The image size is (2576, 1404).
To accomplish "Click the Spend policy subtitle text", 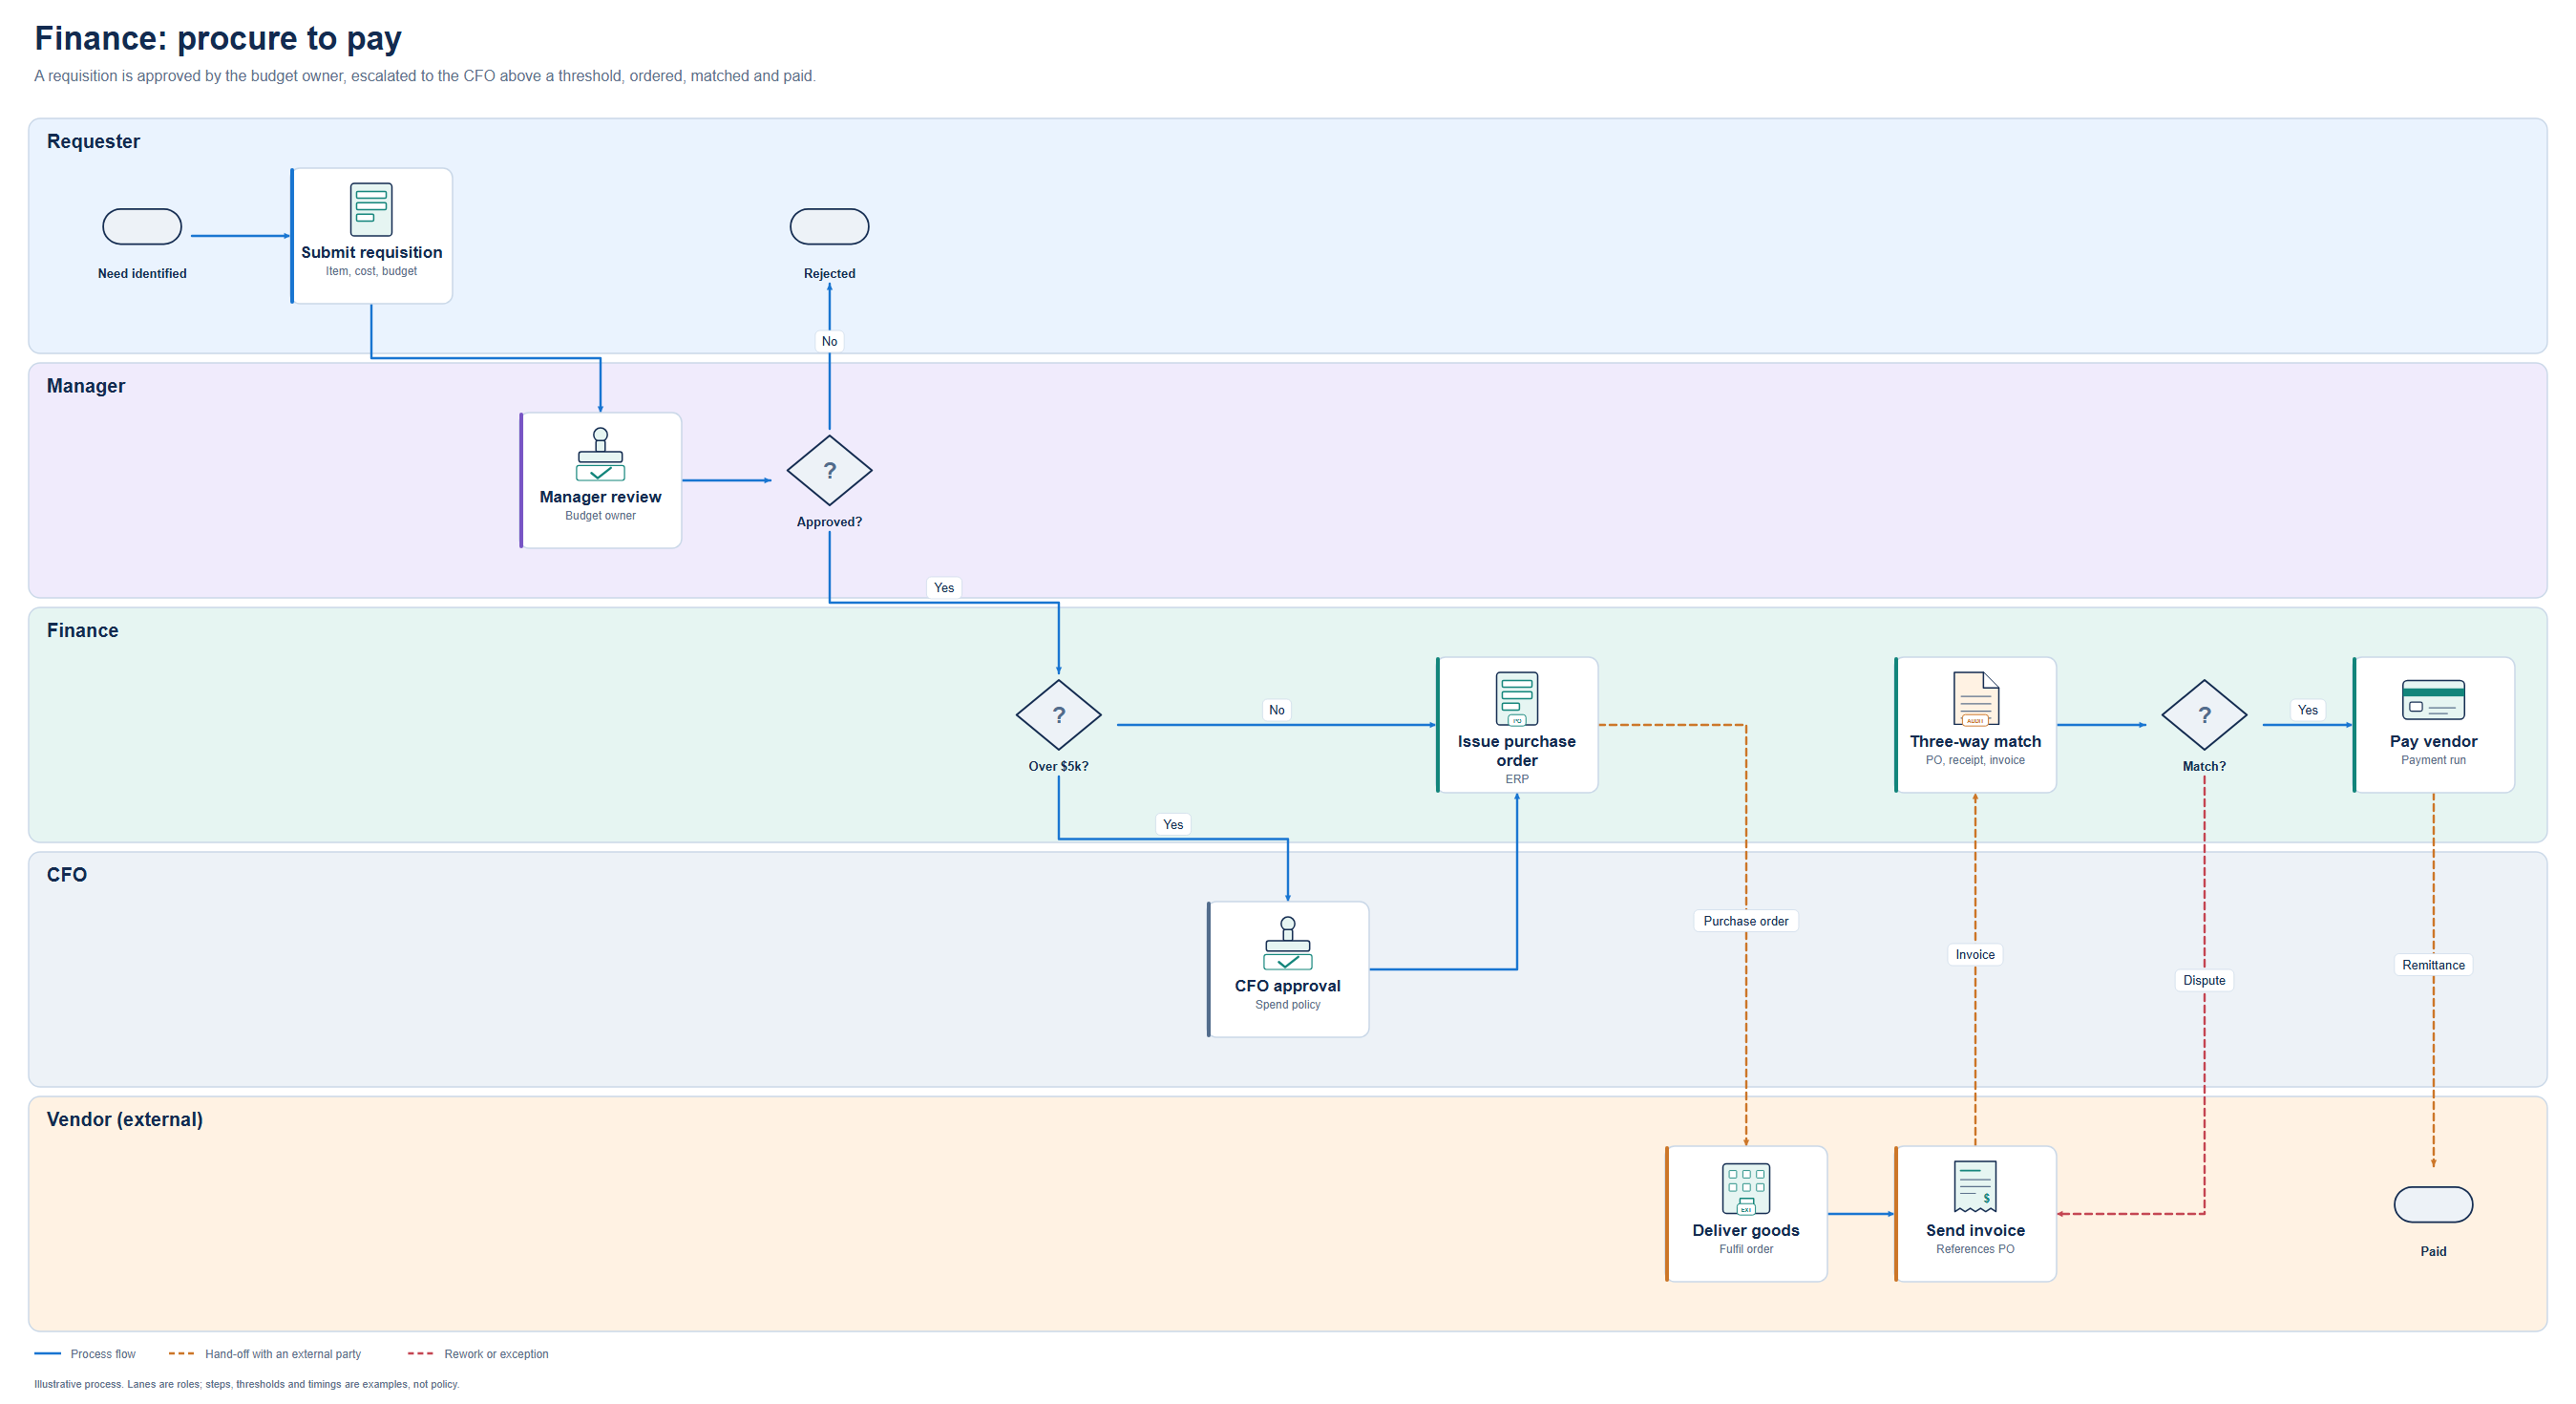I will [1287, 1005].
